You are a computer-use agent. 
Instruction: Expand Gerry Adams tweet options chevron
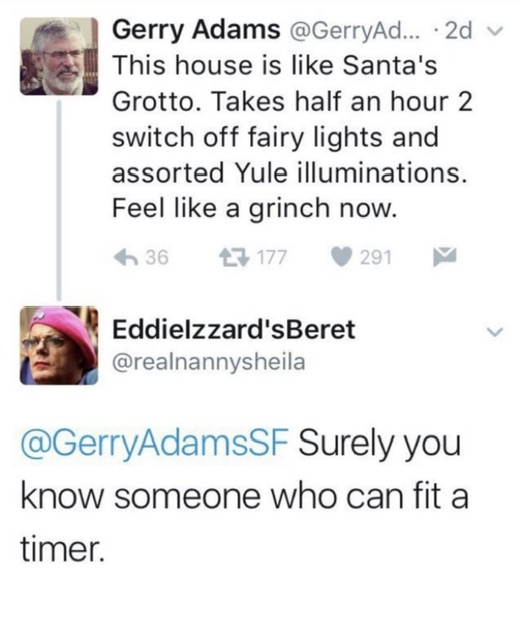coord(496,31)
